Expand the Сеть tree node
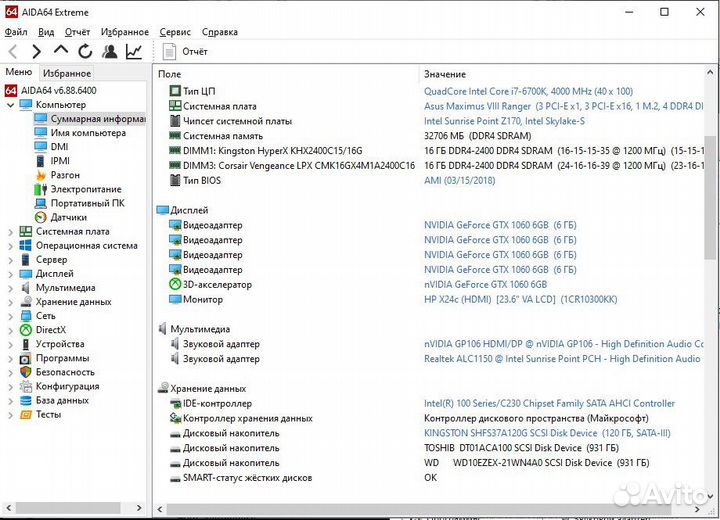Viewport: 720px width, 520px height. pos(11,317)
